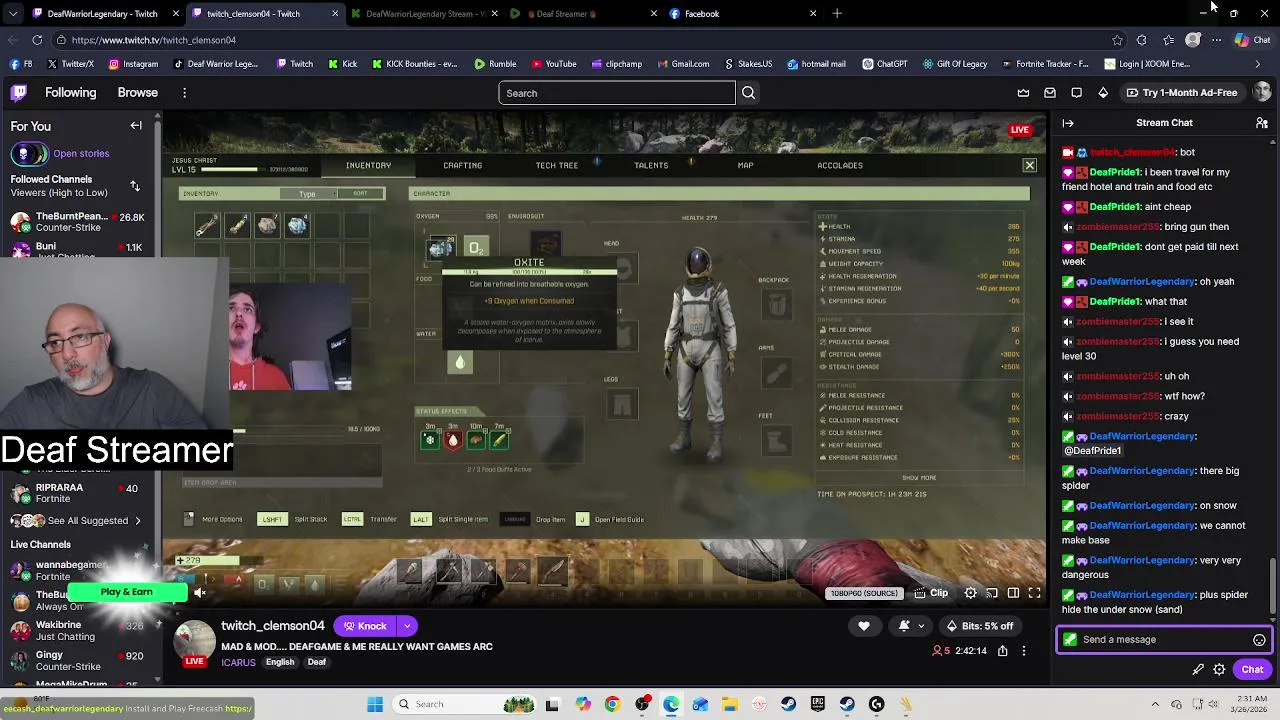Open a new browser tab
The image size is (1280, 720).
tap(837, 14)
